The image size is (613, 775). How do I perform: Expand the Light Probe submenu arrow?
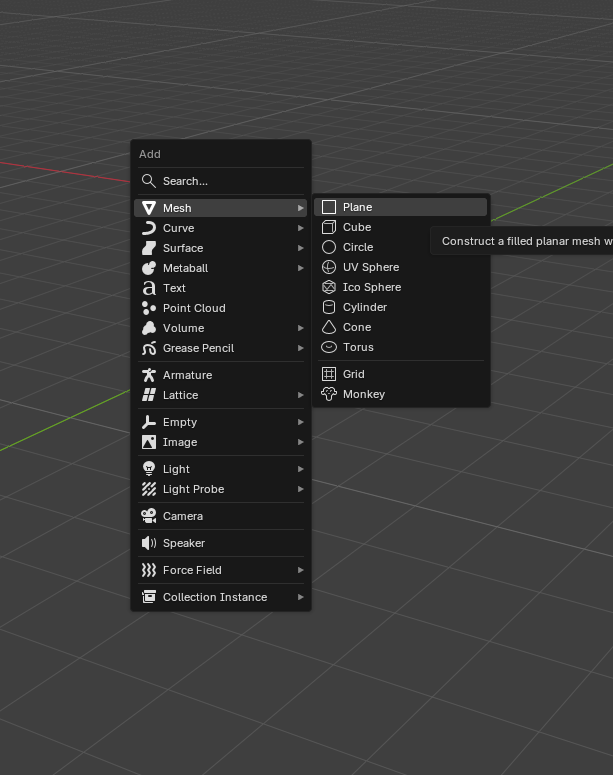click(x=301, y=489)
